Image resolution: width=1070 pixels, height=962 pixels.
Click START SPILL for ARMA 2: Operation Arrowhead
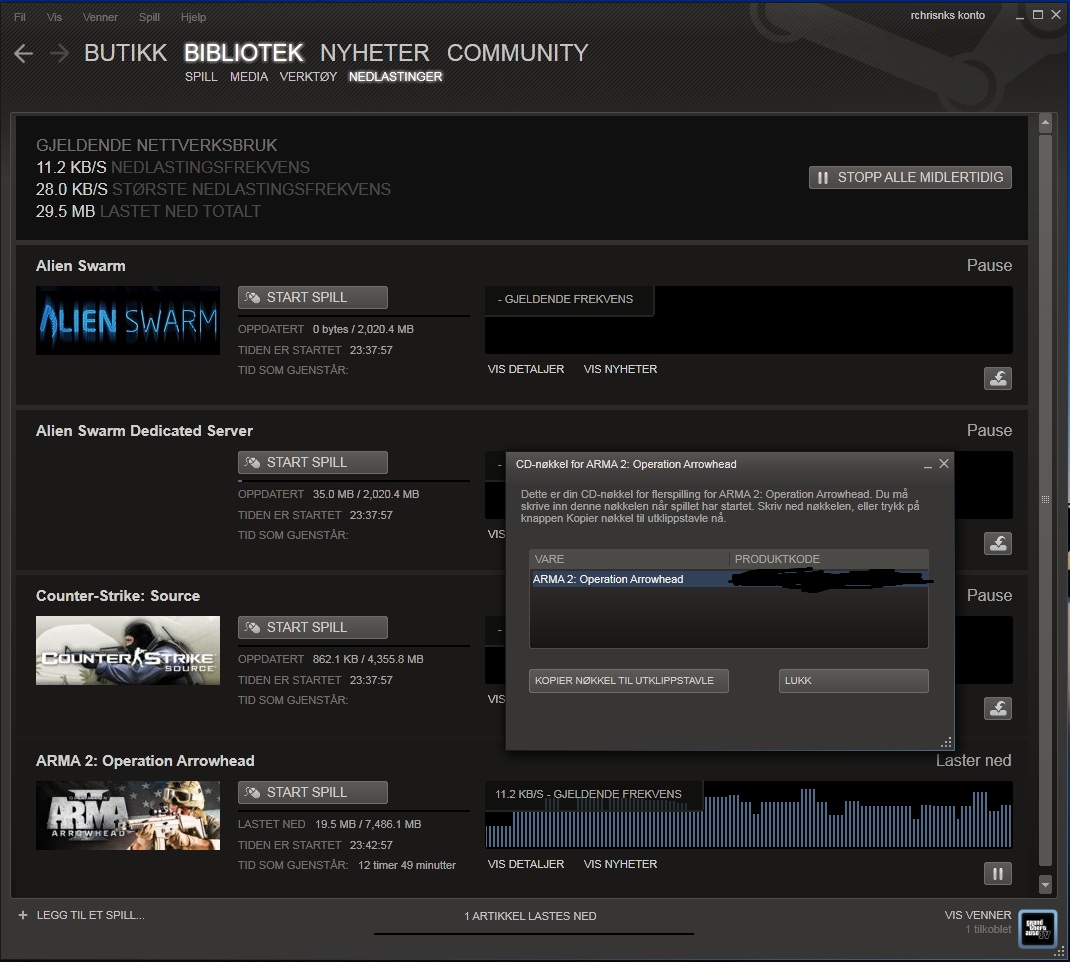pyautogui.click(x=313, y=793)
